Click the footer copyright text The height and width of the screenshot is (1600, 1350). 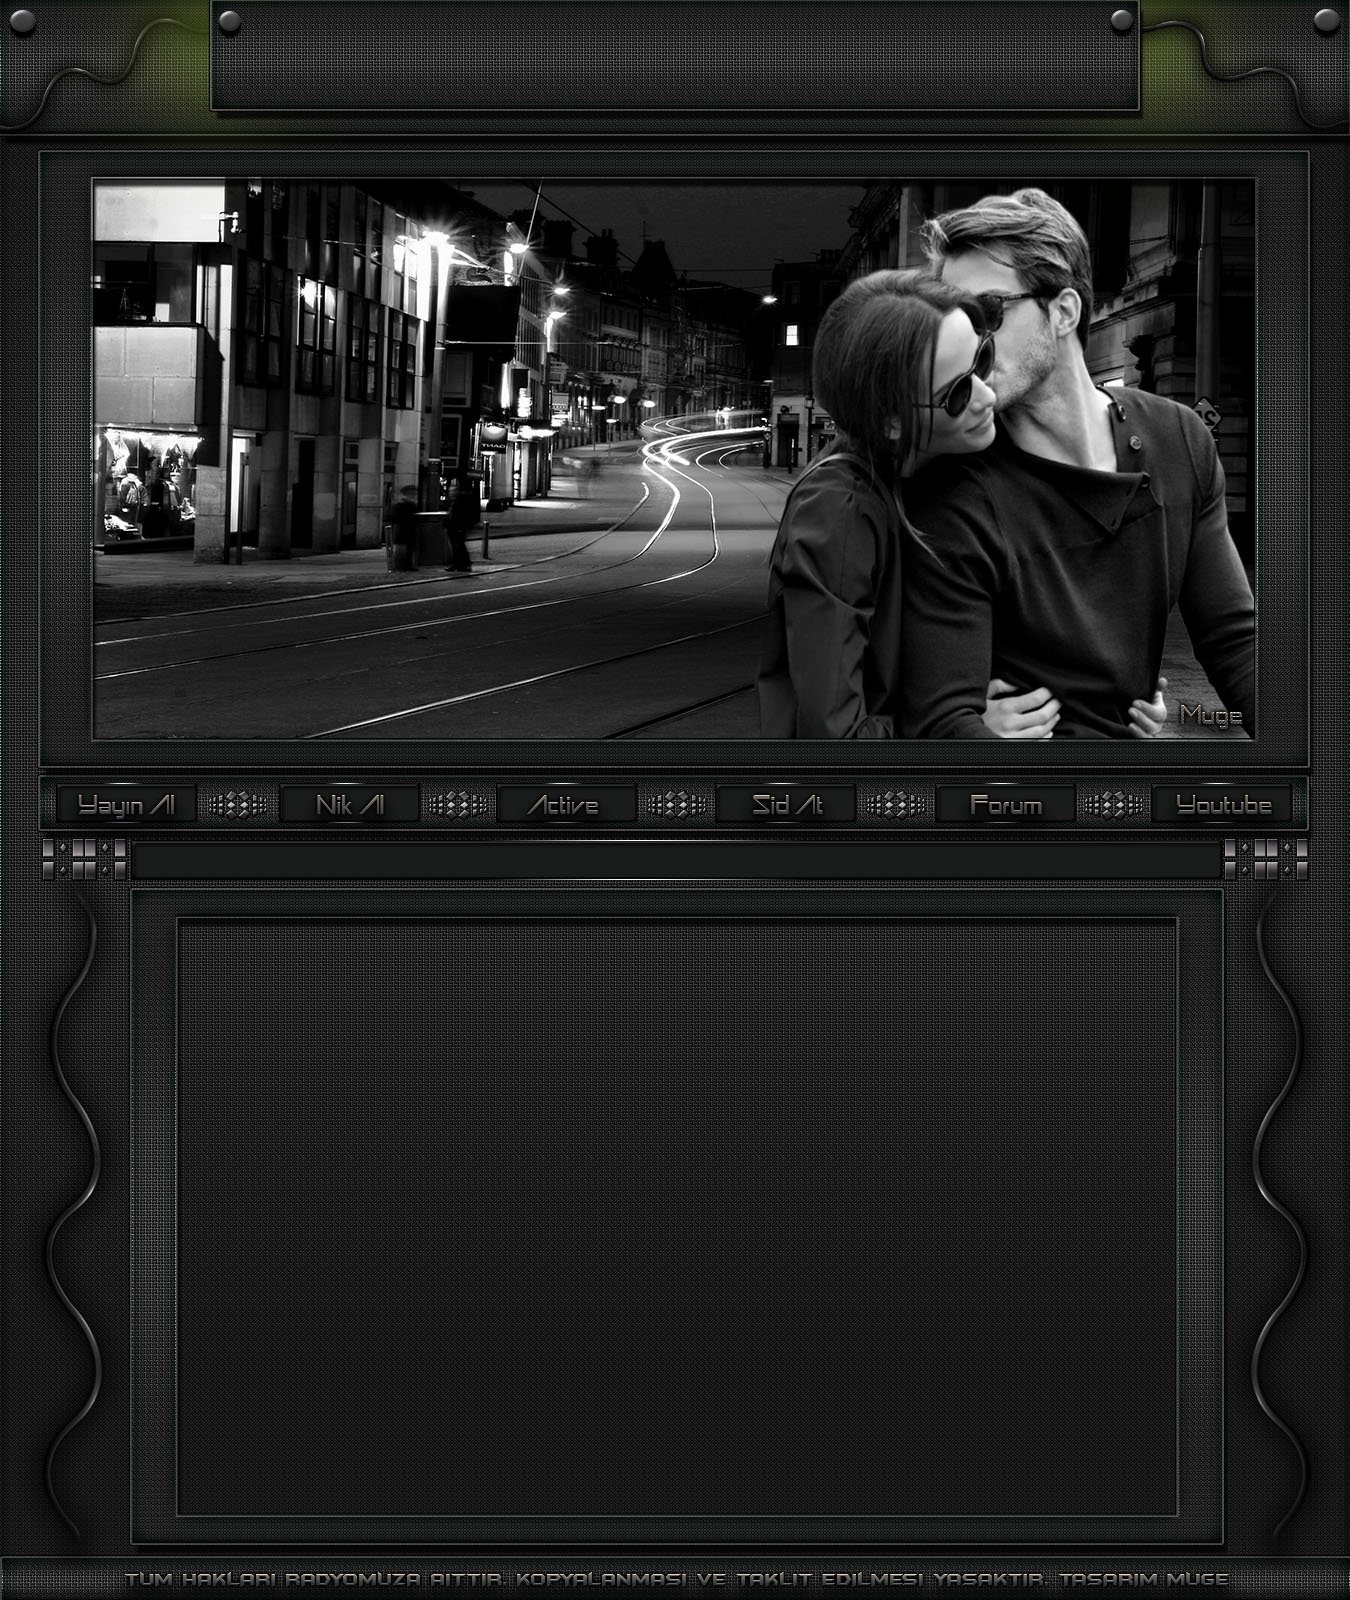tap(676, 1579)
